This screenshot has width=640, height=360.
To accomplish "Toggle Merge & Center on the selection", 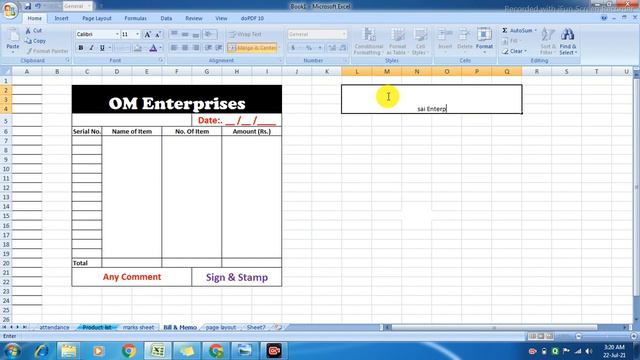I will pyautogui.click(x=252, y=48).
